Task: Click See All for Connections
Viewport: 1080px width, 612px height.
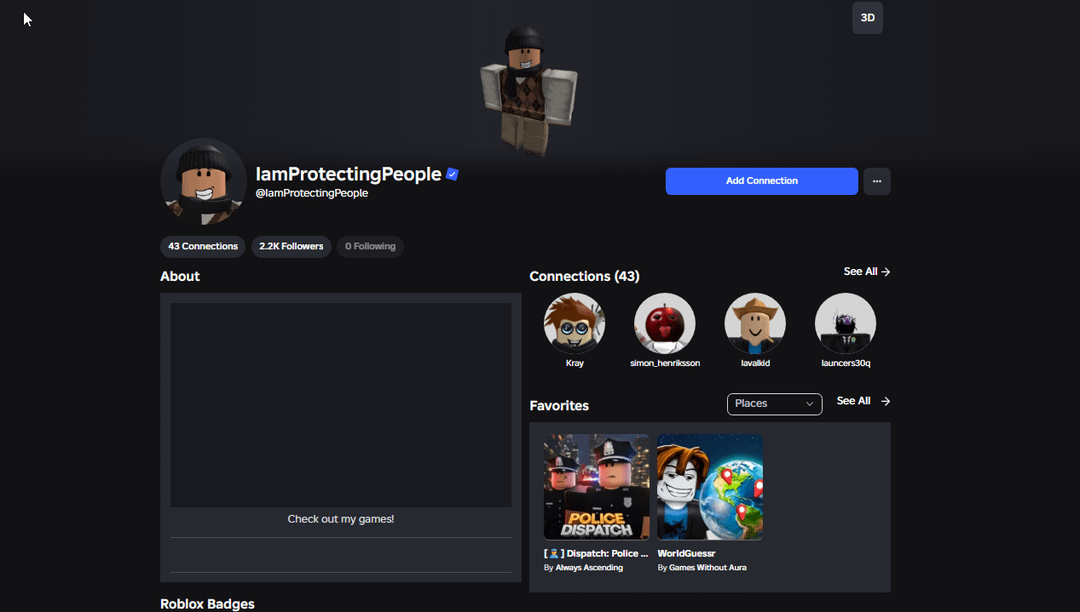Action: point(866,272)
